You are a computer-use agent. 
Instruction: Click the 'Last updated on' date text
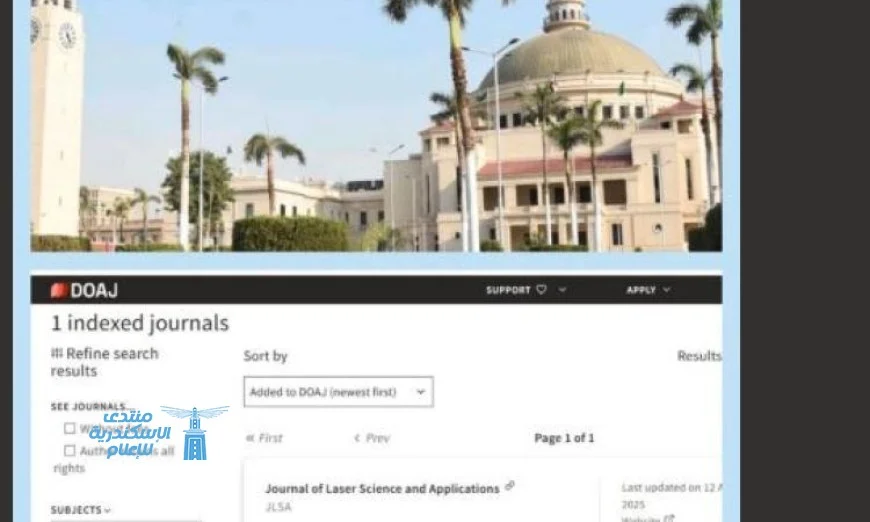(x=671, y=496)
